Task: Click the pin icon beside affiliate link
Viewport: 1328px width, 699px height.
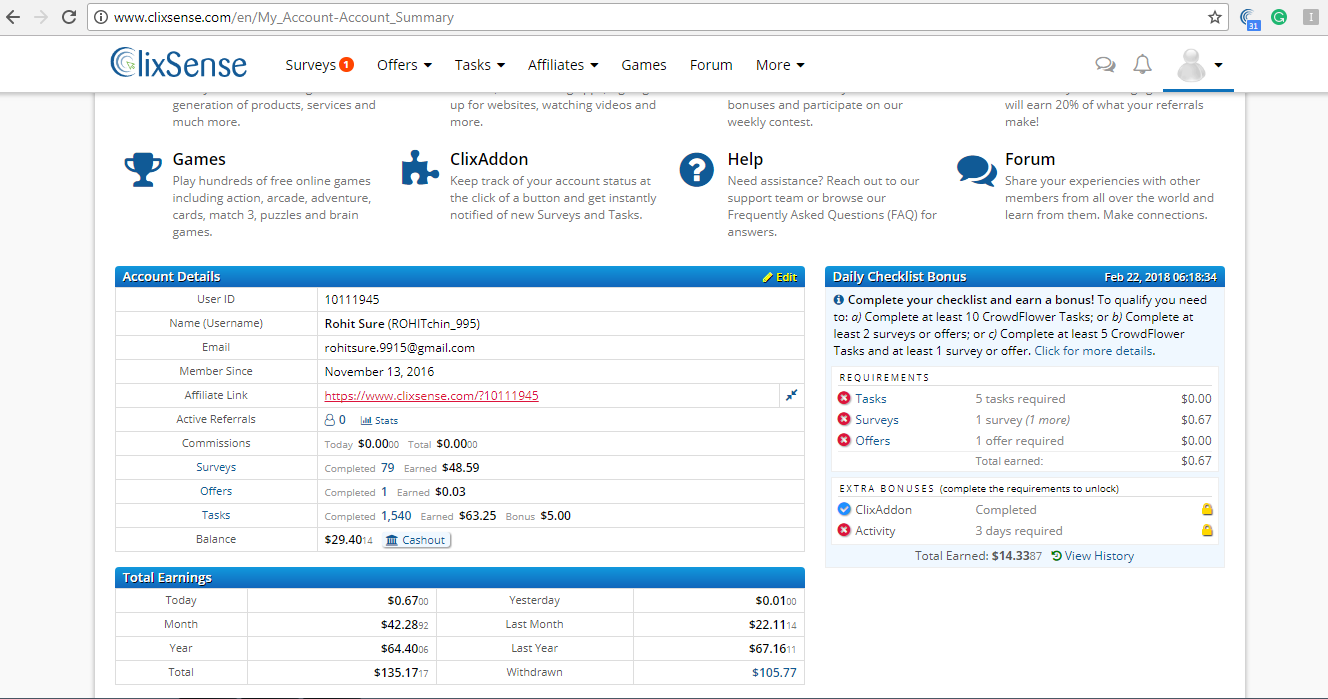Action: click(x=791, y=396)
